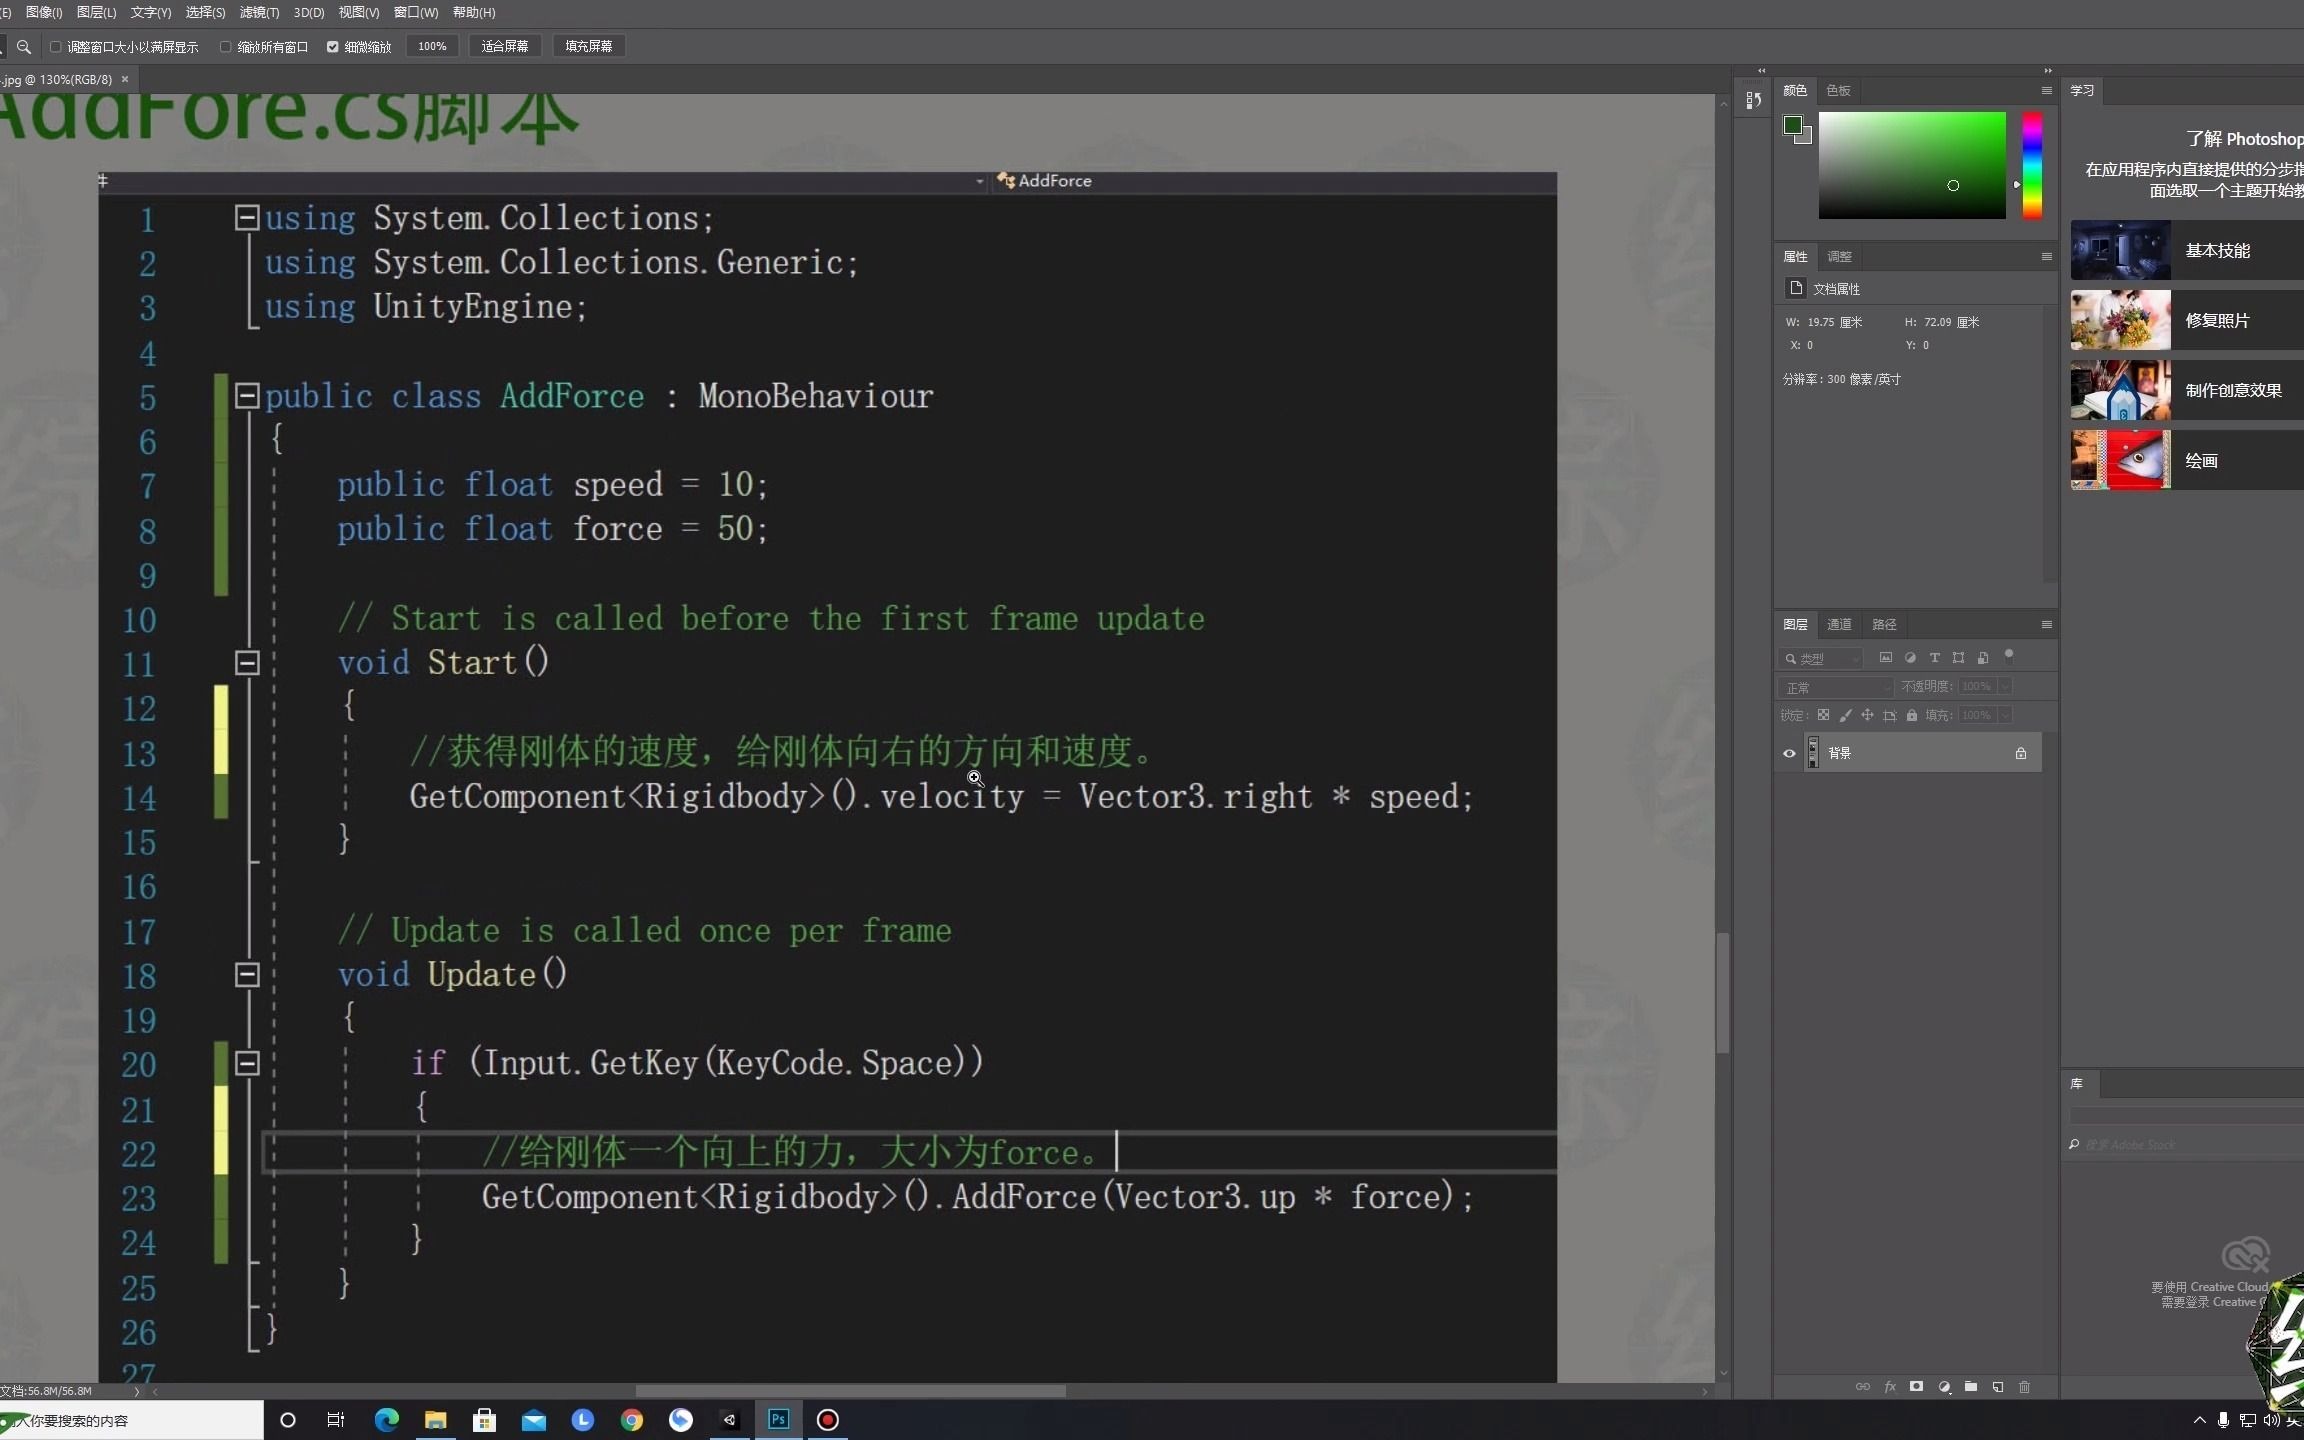Open the 滤镜(T) menu
The image size is (2304, 1440).
pos(259,12)
